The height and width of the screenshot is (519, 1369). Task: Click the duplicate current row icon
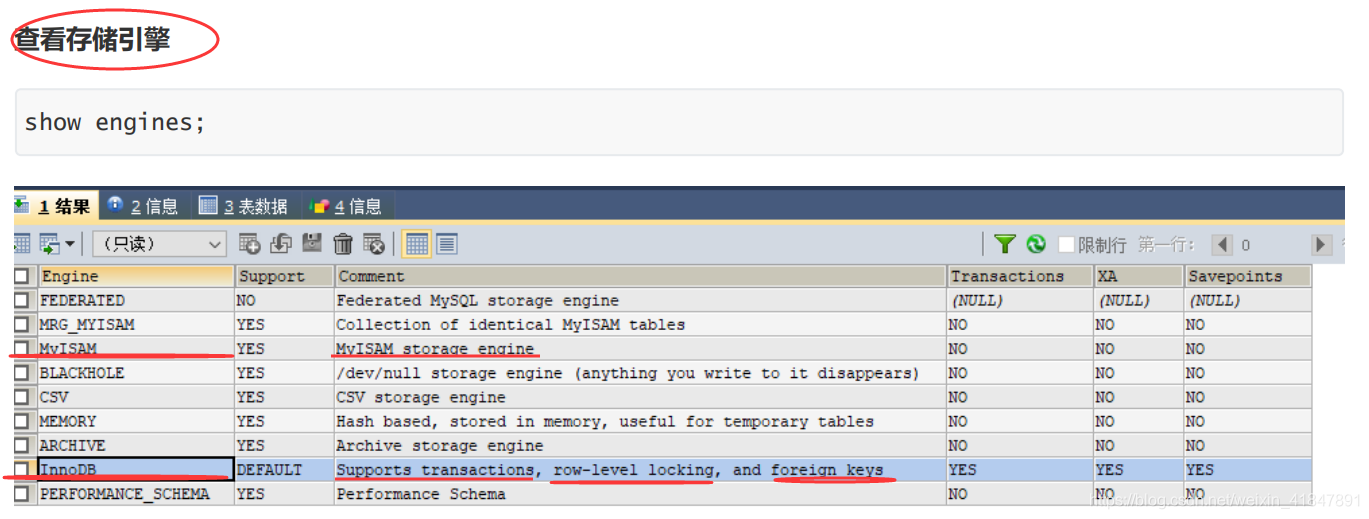(281, 244)
